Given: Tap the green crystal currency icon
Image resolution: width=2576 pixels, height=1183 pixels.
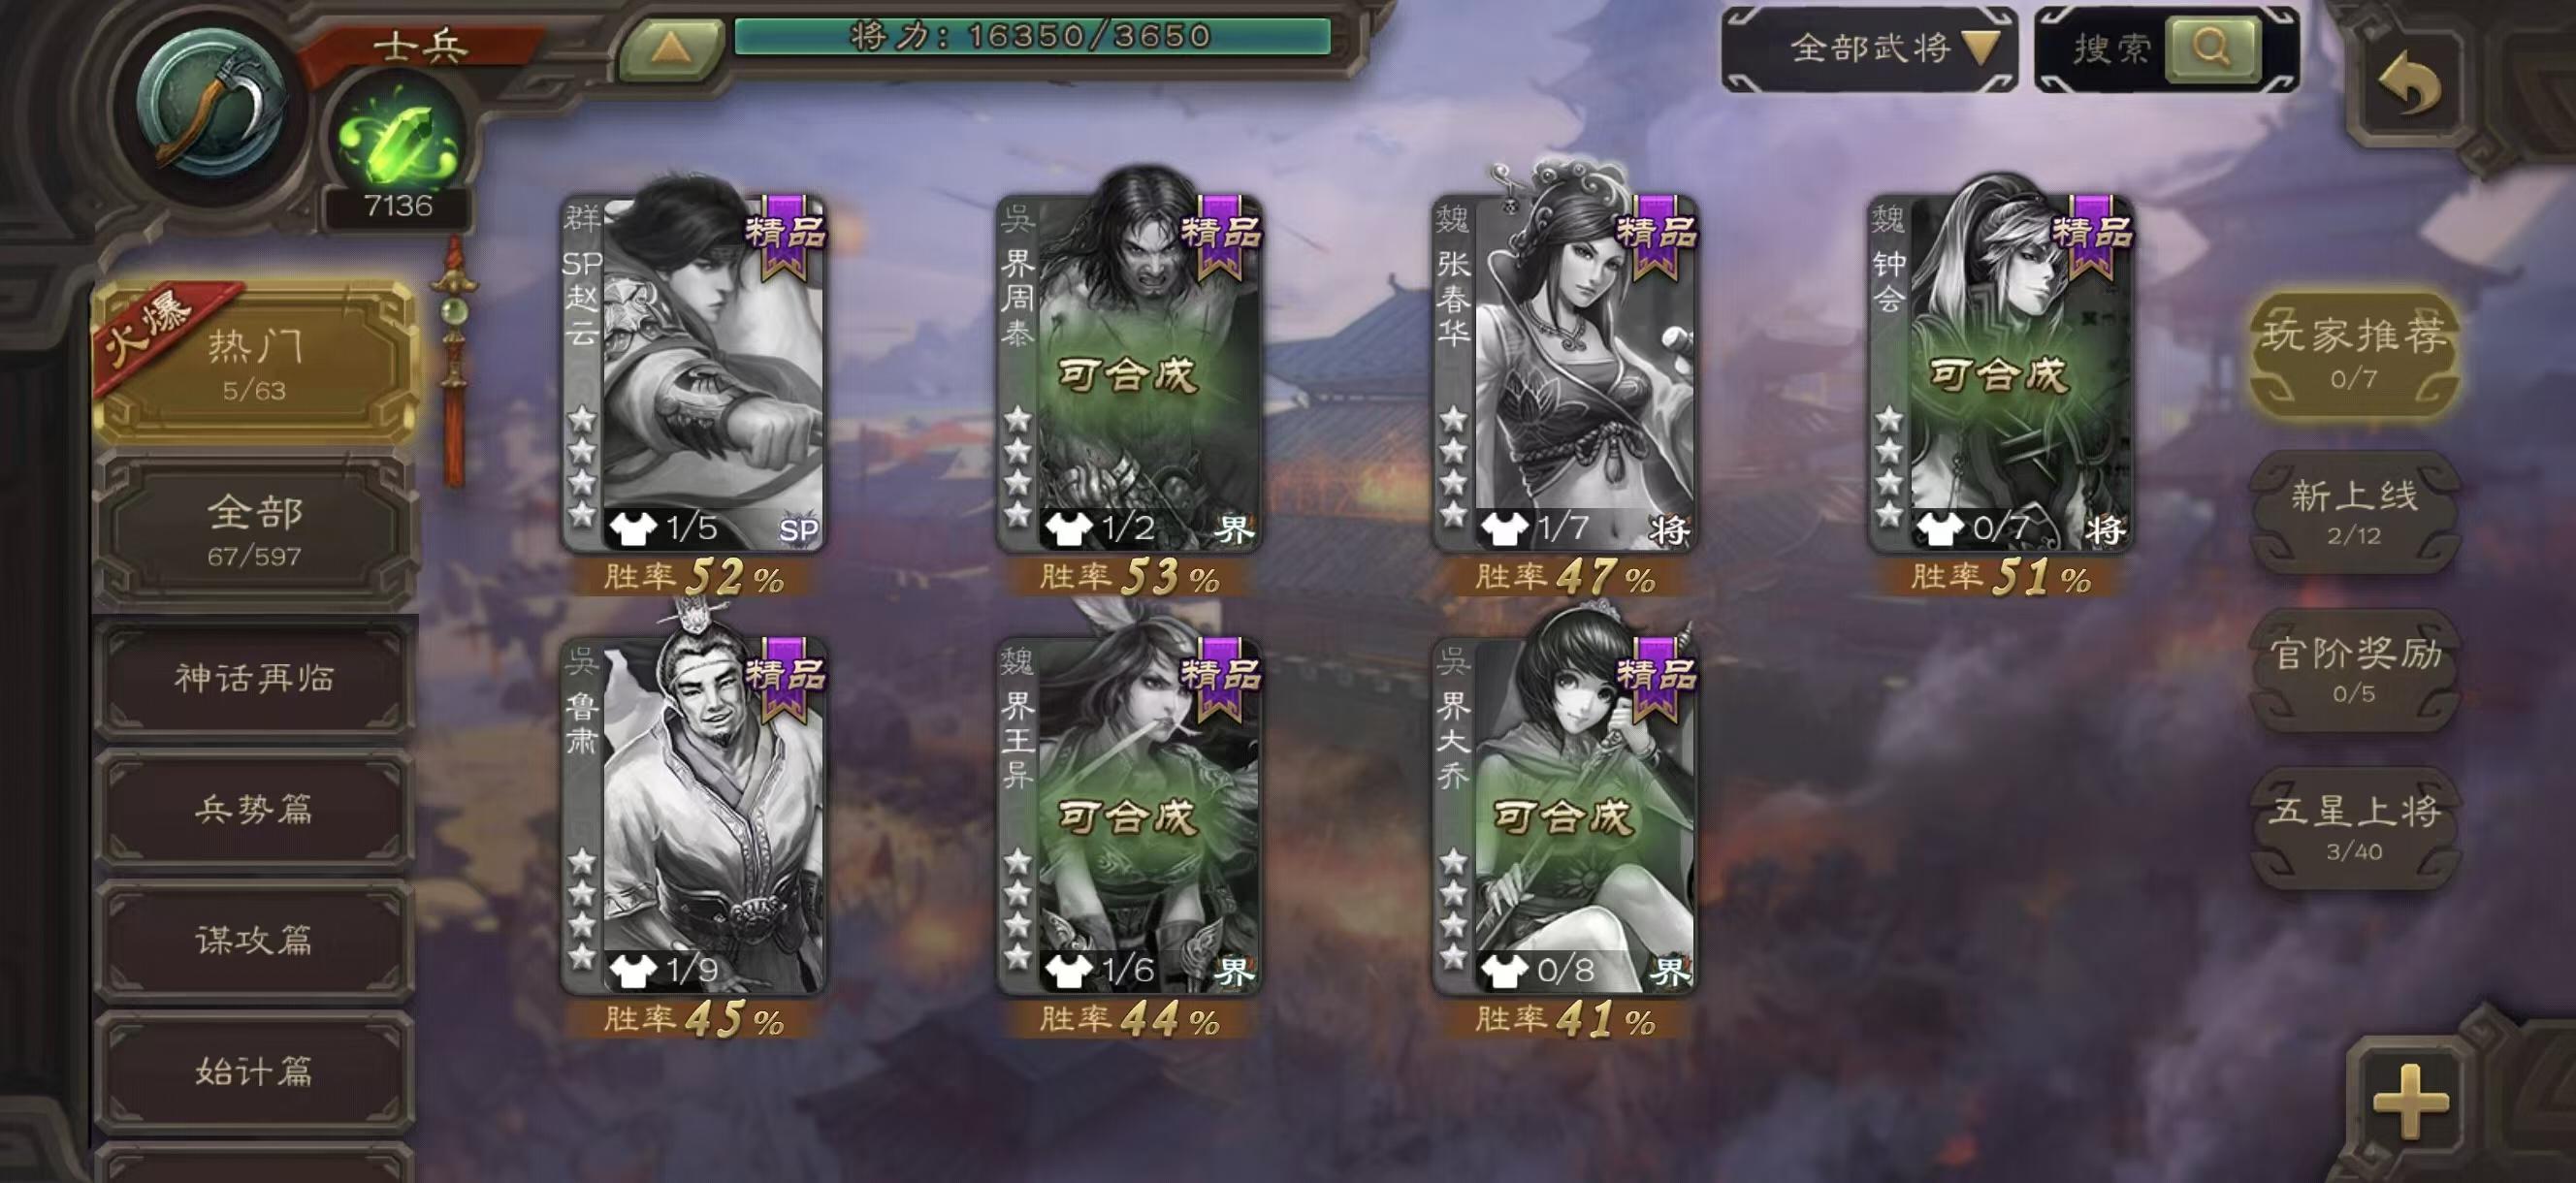Looking at the screenshot, I should 398,139.
